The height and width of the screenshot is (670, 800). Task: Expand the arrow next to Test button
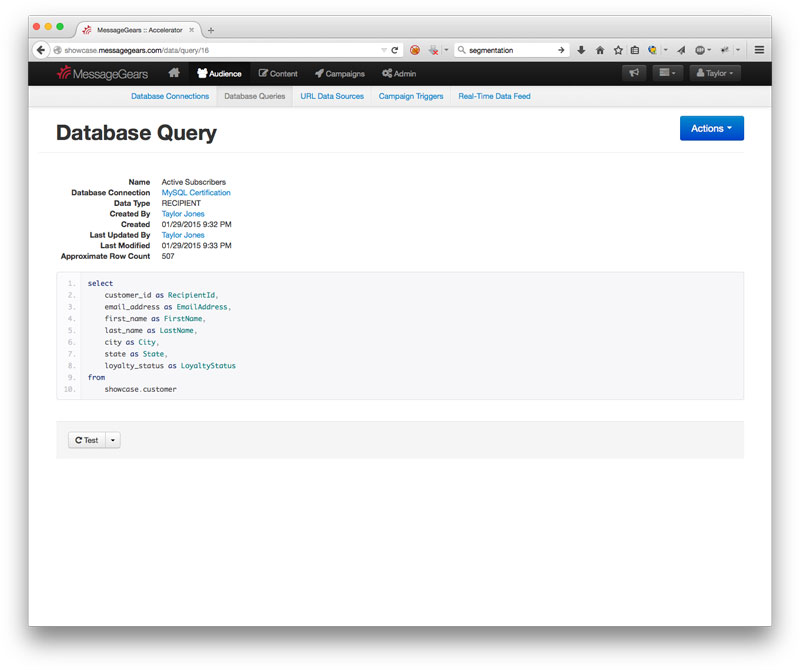[x=113, y=440]
